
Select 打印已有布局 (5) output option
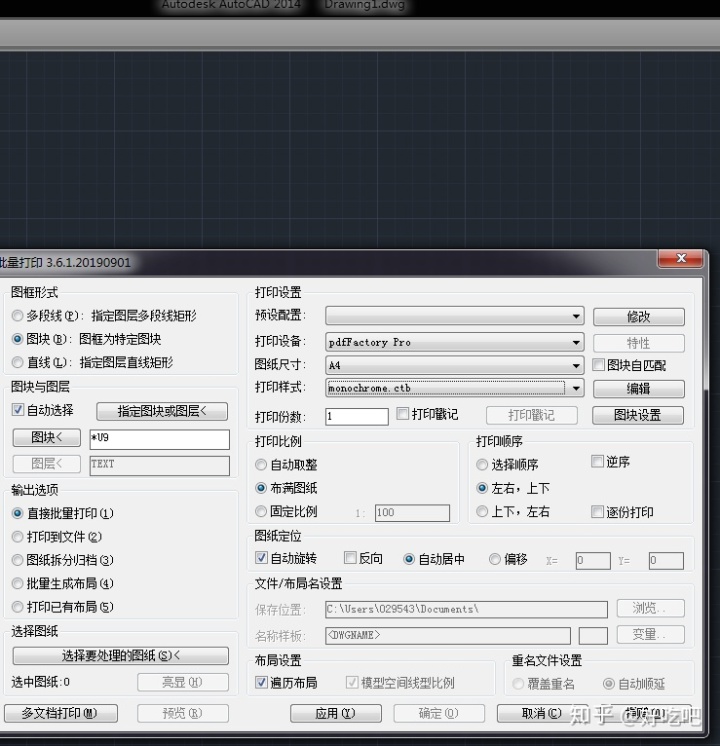tap(18, 607)
